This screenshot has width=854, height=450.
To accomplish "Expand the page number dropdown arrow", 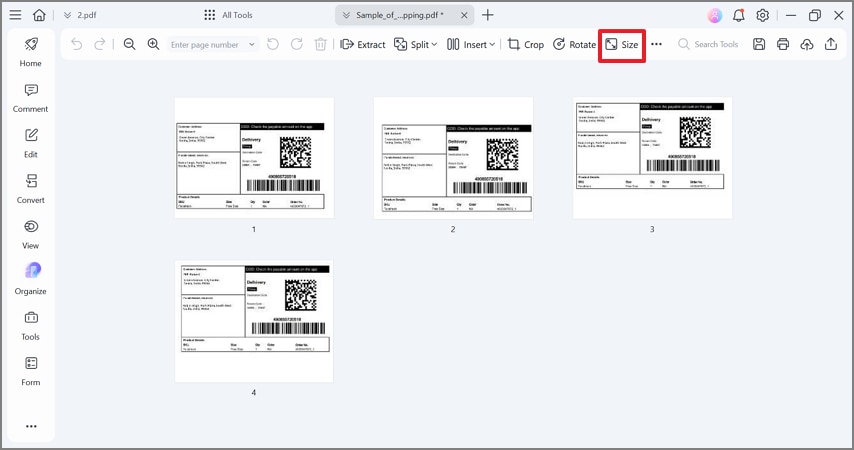I will coord(252,44).
